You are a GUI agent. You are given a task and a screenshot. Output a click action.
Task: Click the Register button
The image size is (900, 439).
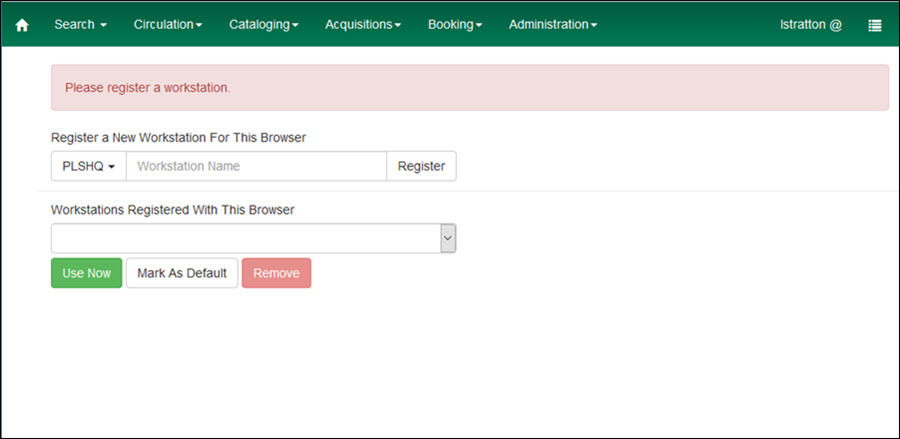[x=421, y=166]
